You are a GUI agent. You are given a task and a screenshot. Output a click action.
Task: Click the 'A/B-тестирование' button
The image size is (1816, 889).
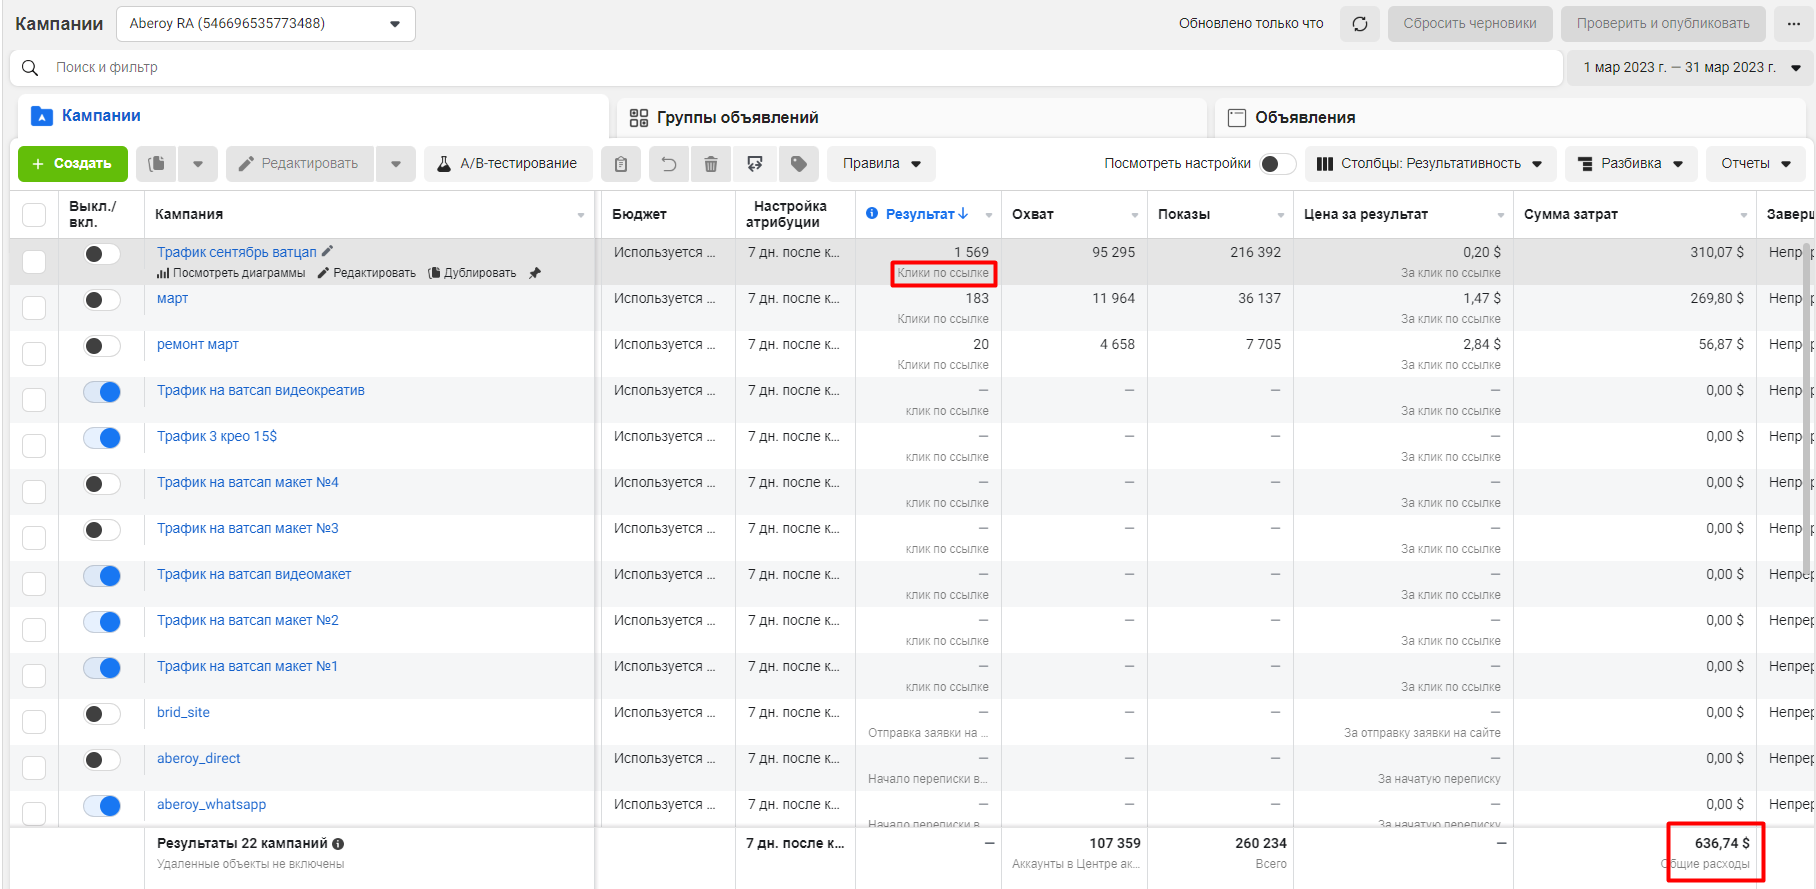[508, 164]
